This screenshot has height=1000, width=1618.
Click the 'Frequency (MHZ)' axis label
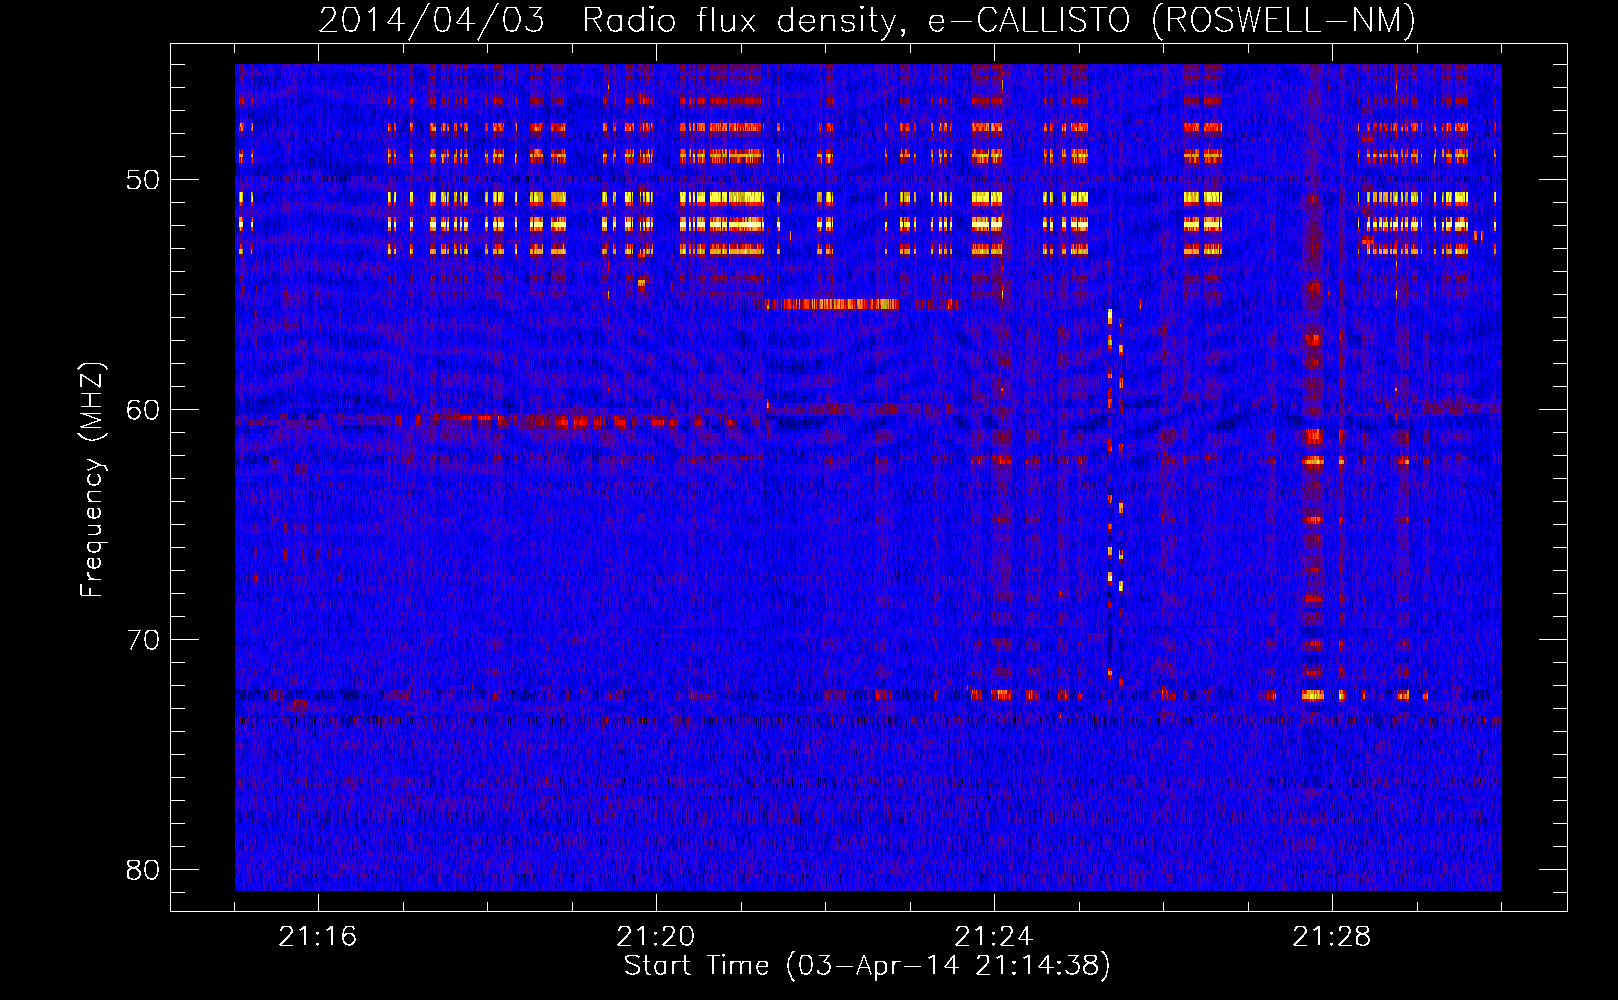tap(92, 480)
